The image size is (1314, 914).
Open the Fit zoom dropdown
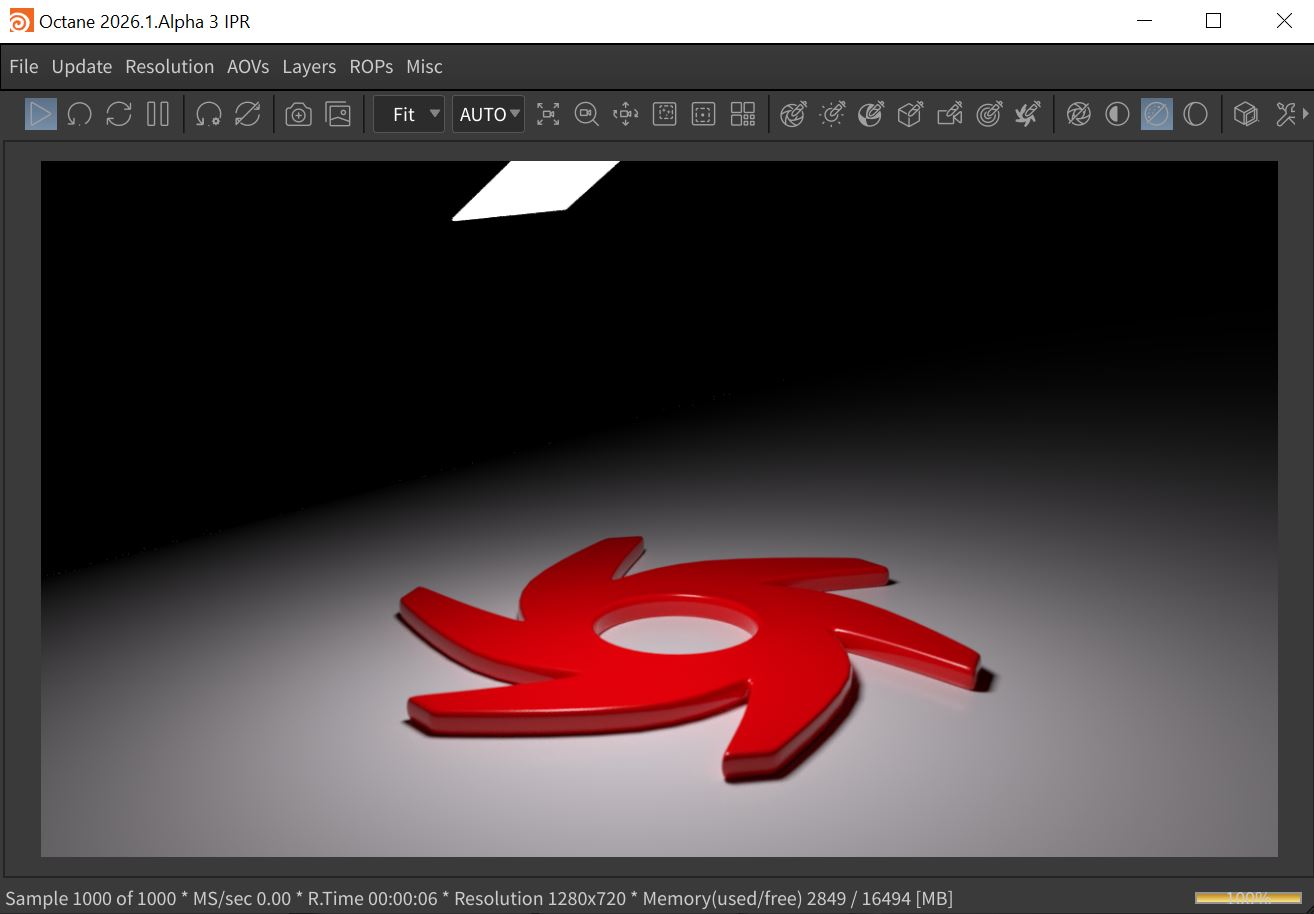(x=409, y=114)
